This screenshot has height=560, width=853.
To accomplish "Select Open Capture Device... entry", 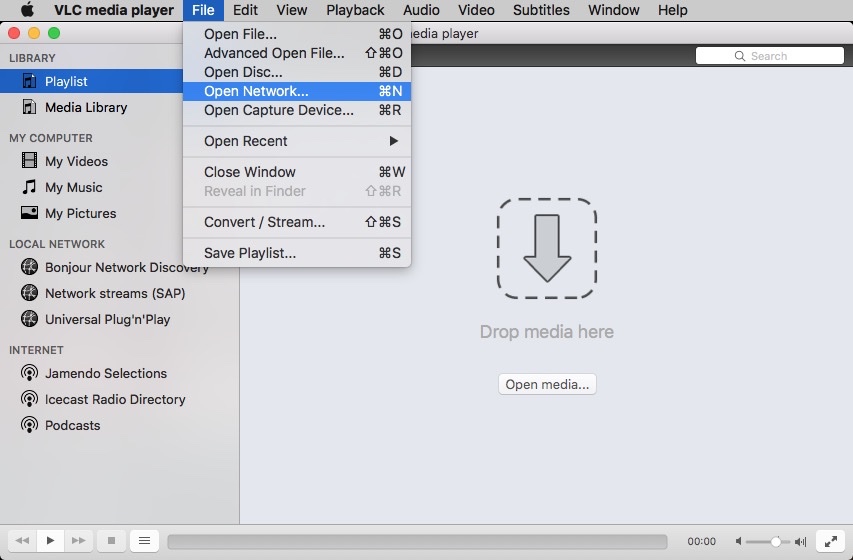I will [296, 110].
